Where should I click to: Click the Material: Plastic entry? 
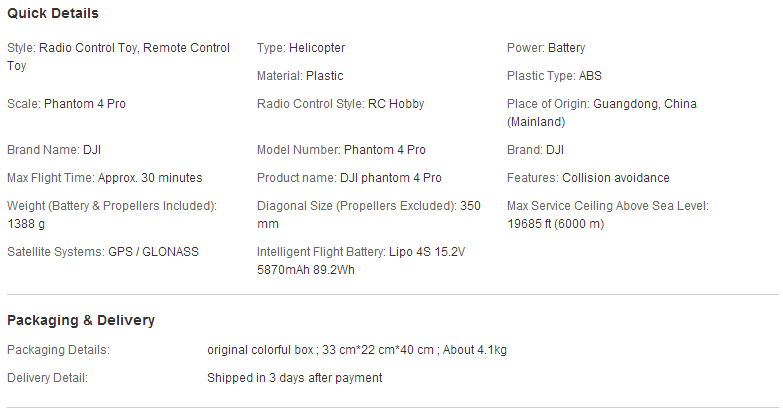coord(300,76)
